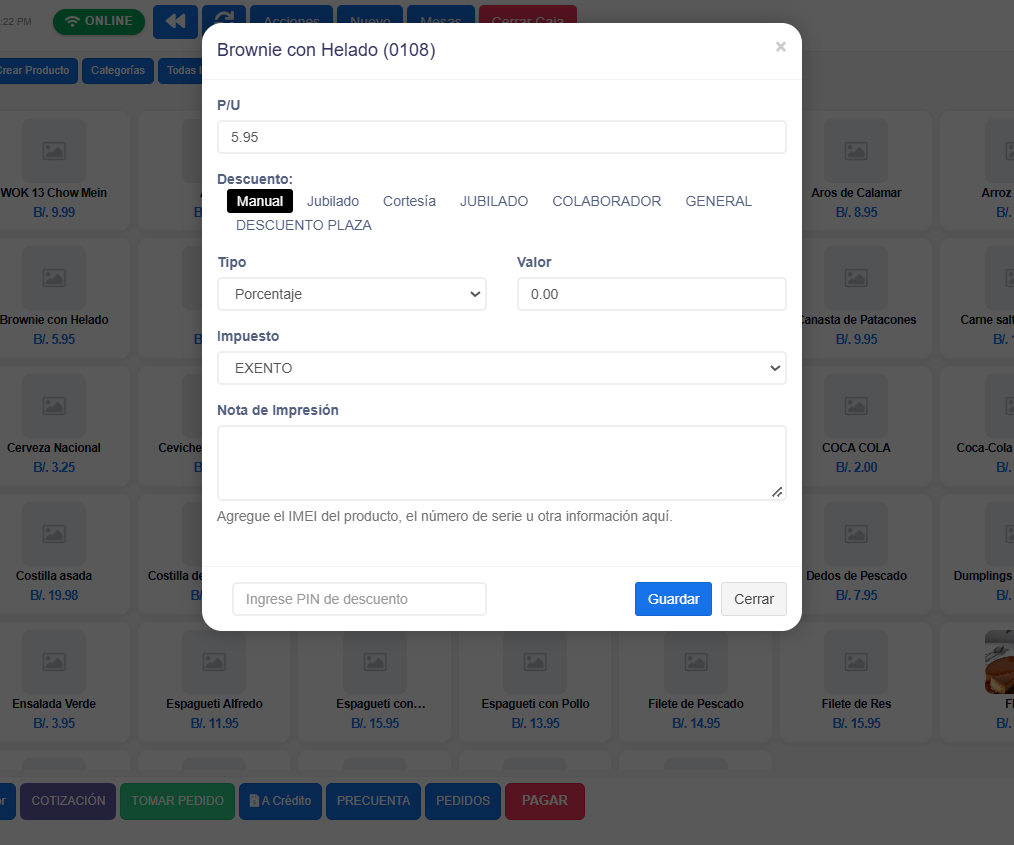
Task: Click the wifi ONLINE status indicator
Action: [x=99, y=21]
